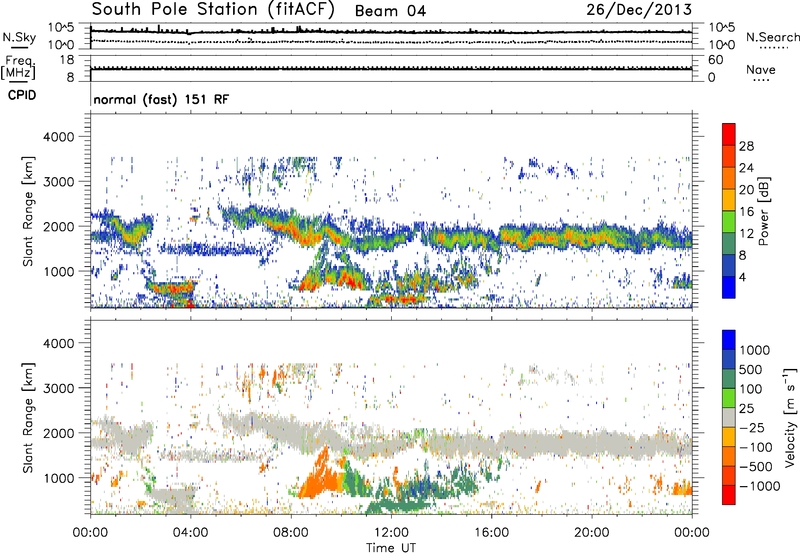The width and height of the screenshot is (800, 554).
Task: Click the 'Beam 04' label
Action: 390,11
